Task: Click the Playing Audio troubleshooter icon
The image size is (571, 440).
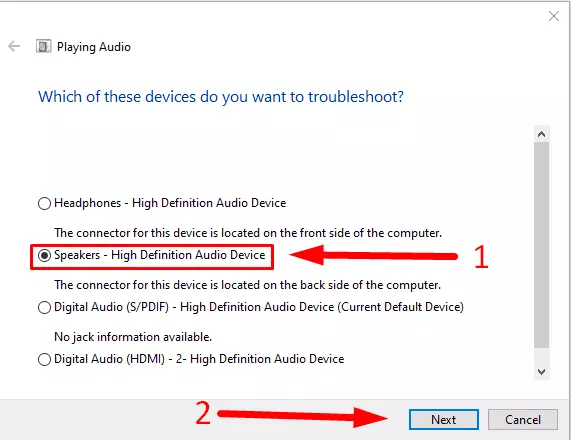Action: [43, 46]
